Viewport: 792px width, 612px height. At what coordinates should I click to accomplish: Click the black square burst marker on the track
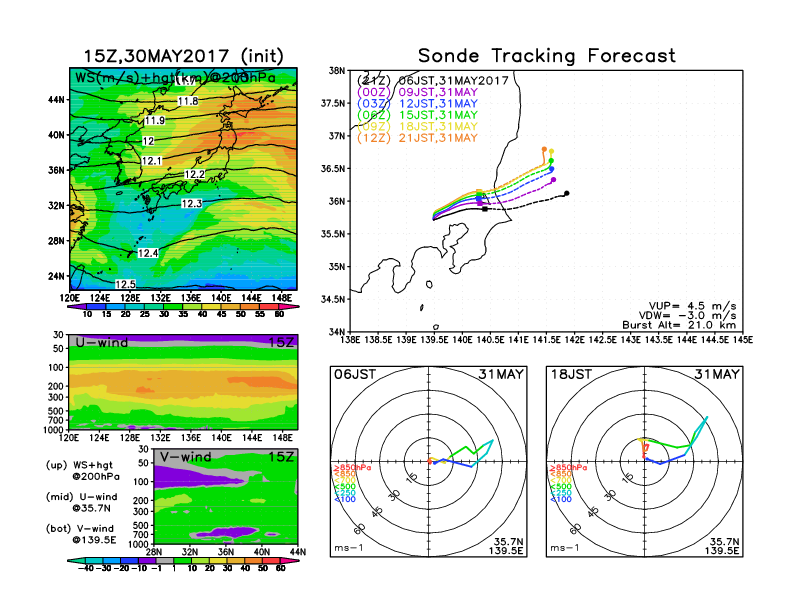(485, 209)
